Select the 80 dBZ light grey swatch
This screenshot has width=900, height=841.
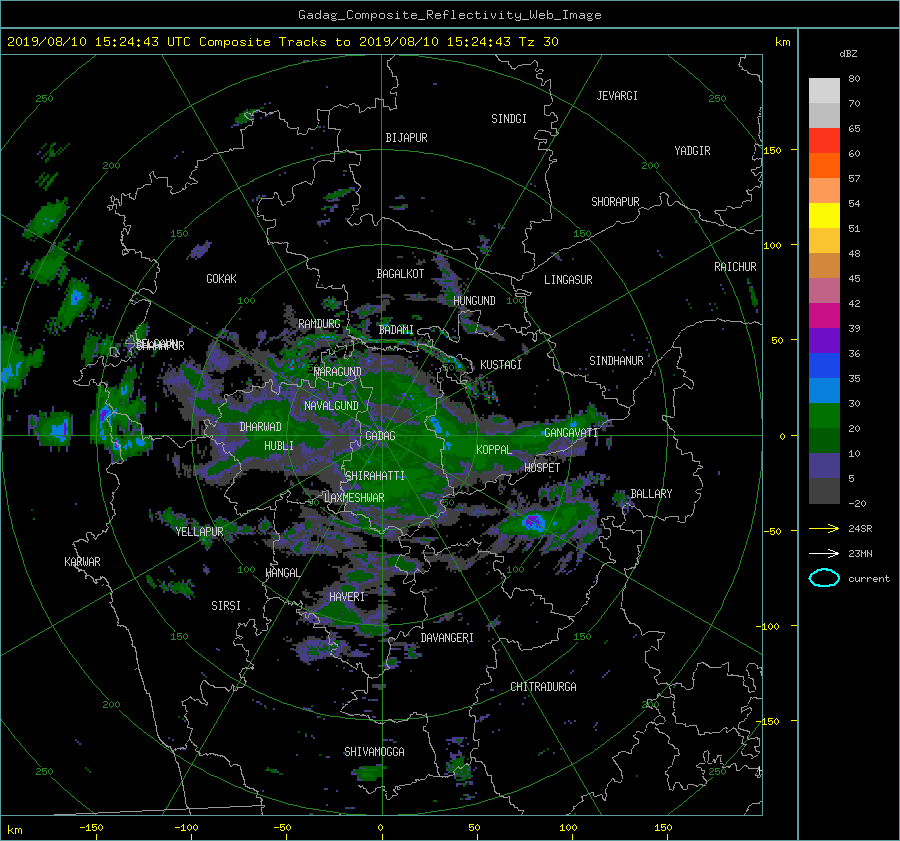[x=824, y=90]
